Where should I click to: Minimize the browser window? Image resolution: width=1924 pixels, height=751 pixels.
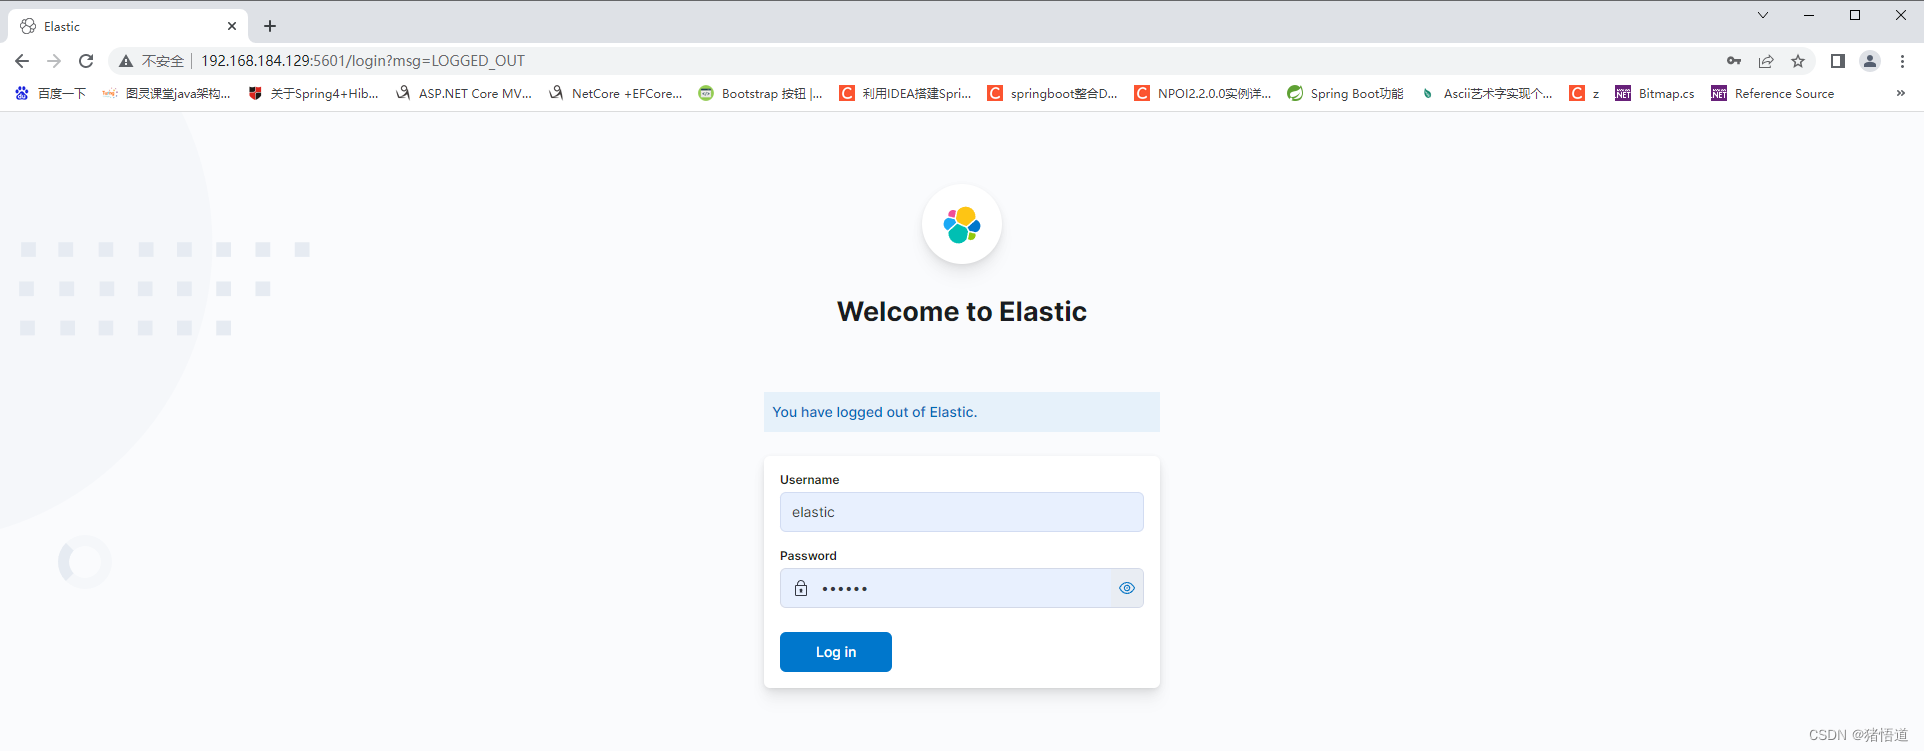(1809, 15)
